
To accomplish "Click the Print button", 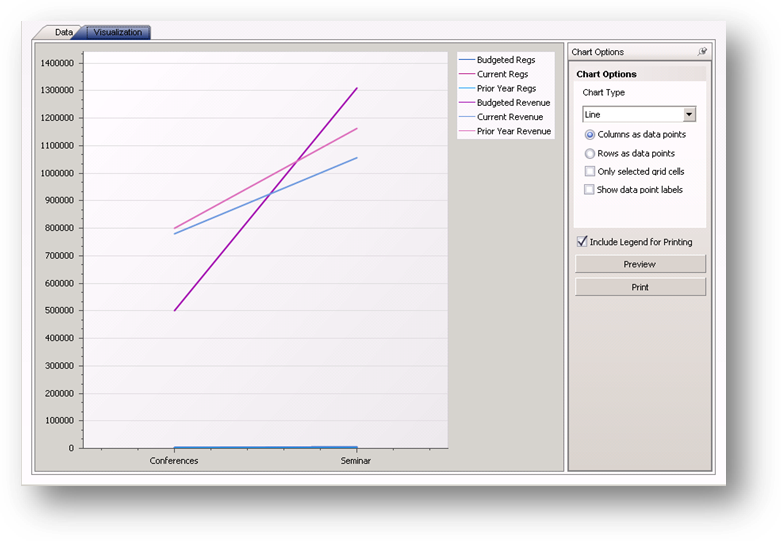I will [x=640, y=287].
